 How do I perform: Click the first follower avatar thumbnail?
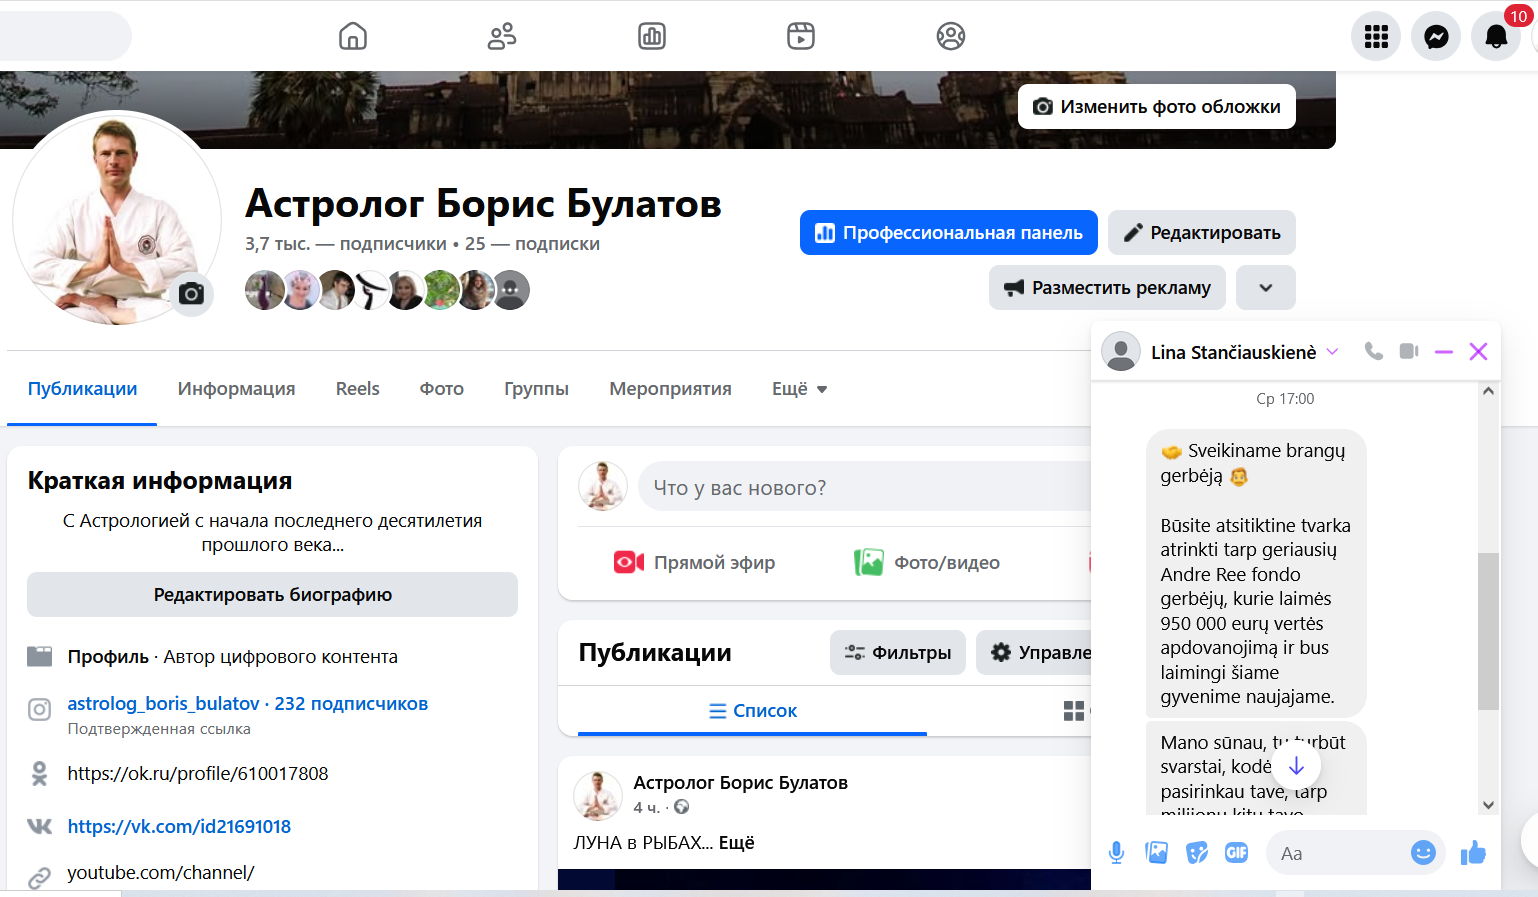tap(264, 290)
